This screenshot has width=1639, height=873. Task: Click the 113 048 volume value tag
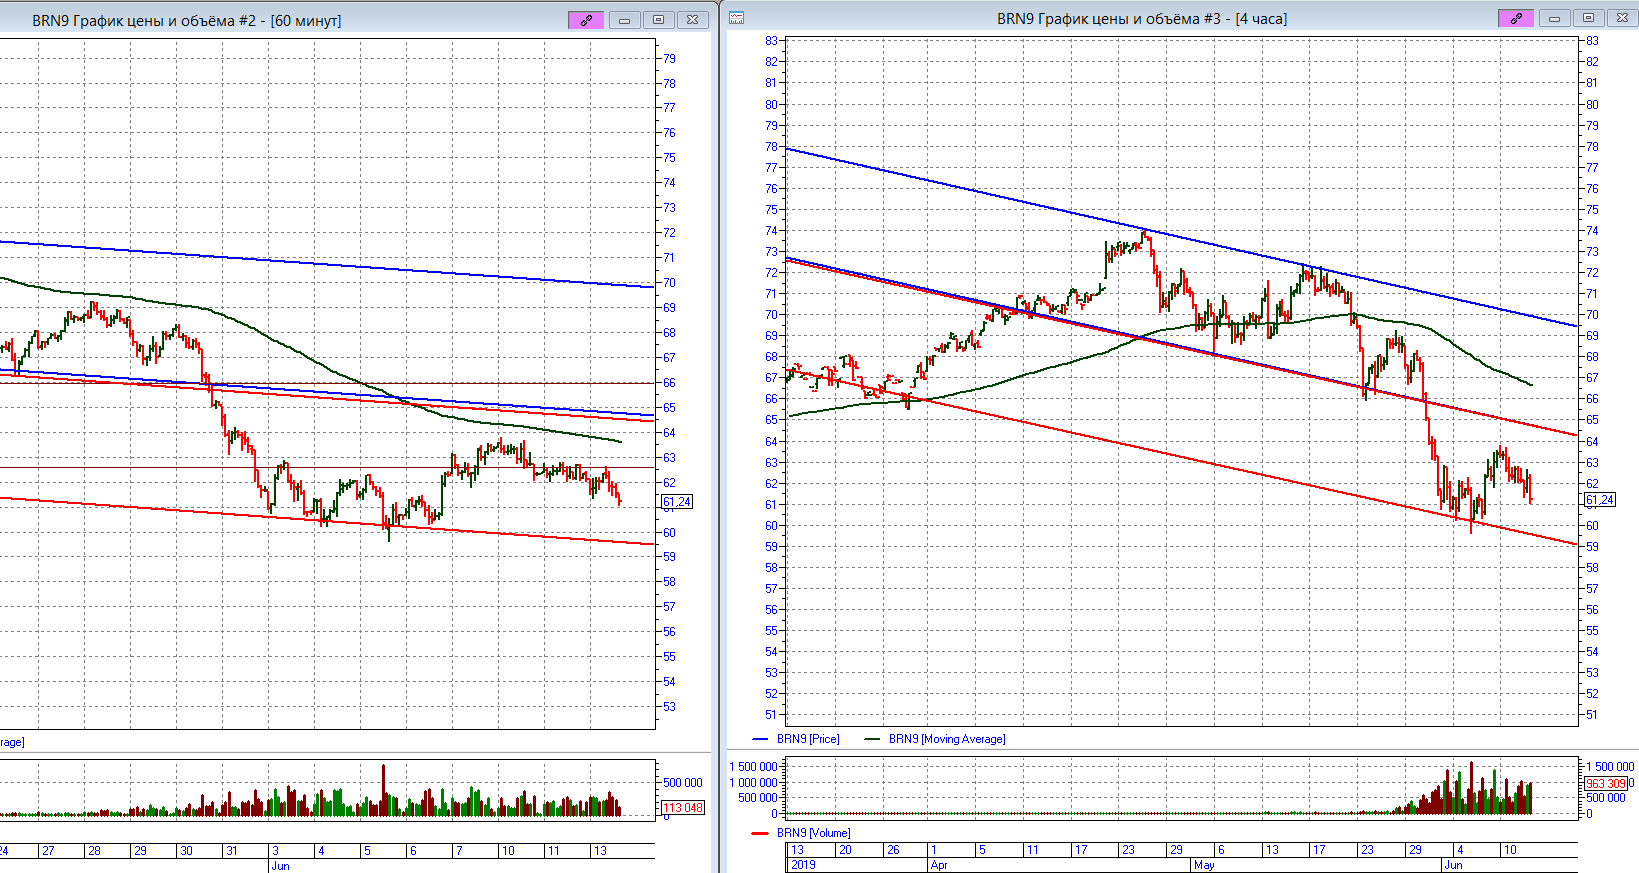(x=683, y=808)
